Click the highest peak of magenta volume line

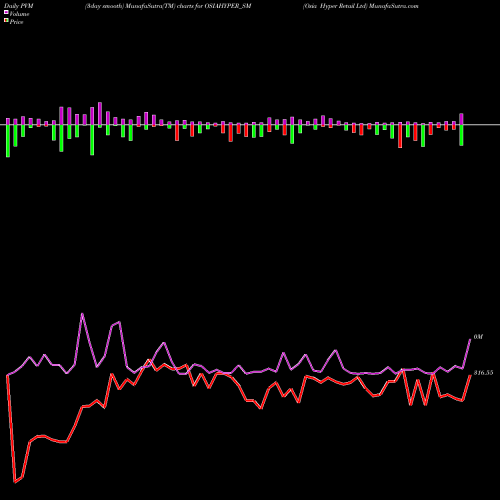tap(82, 314)
